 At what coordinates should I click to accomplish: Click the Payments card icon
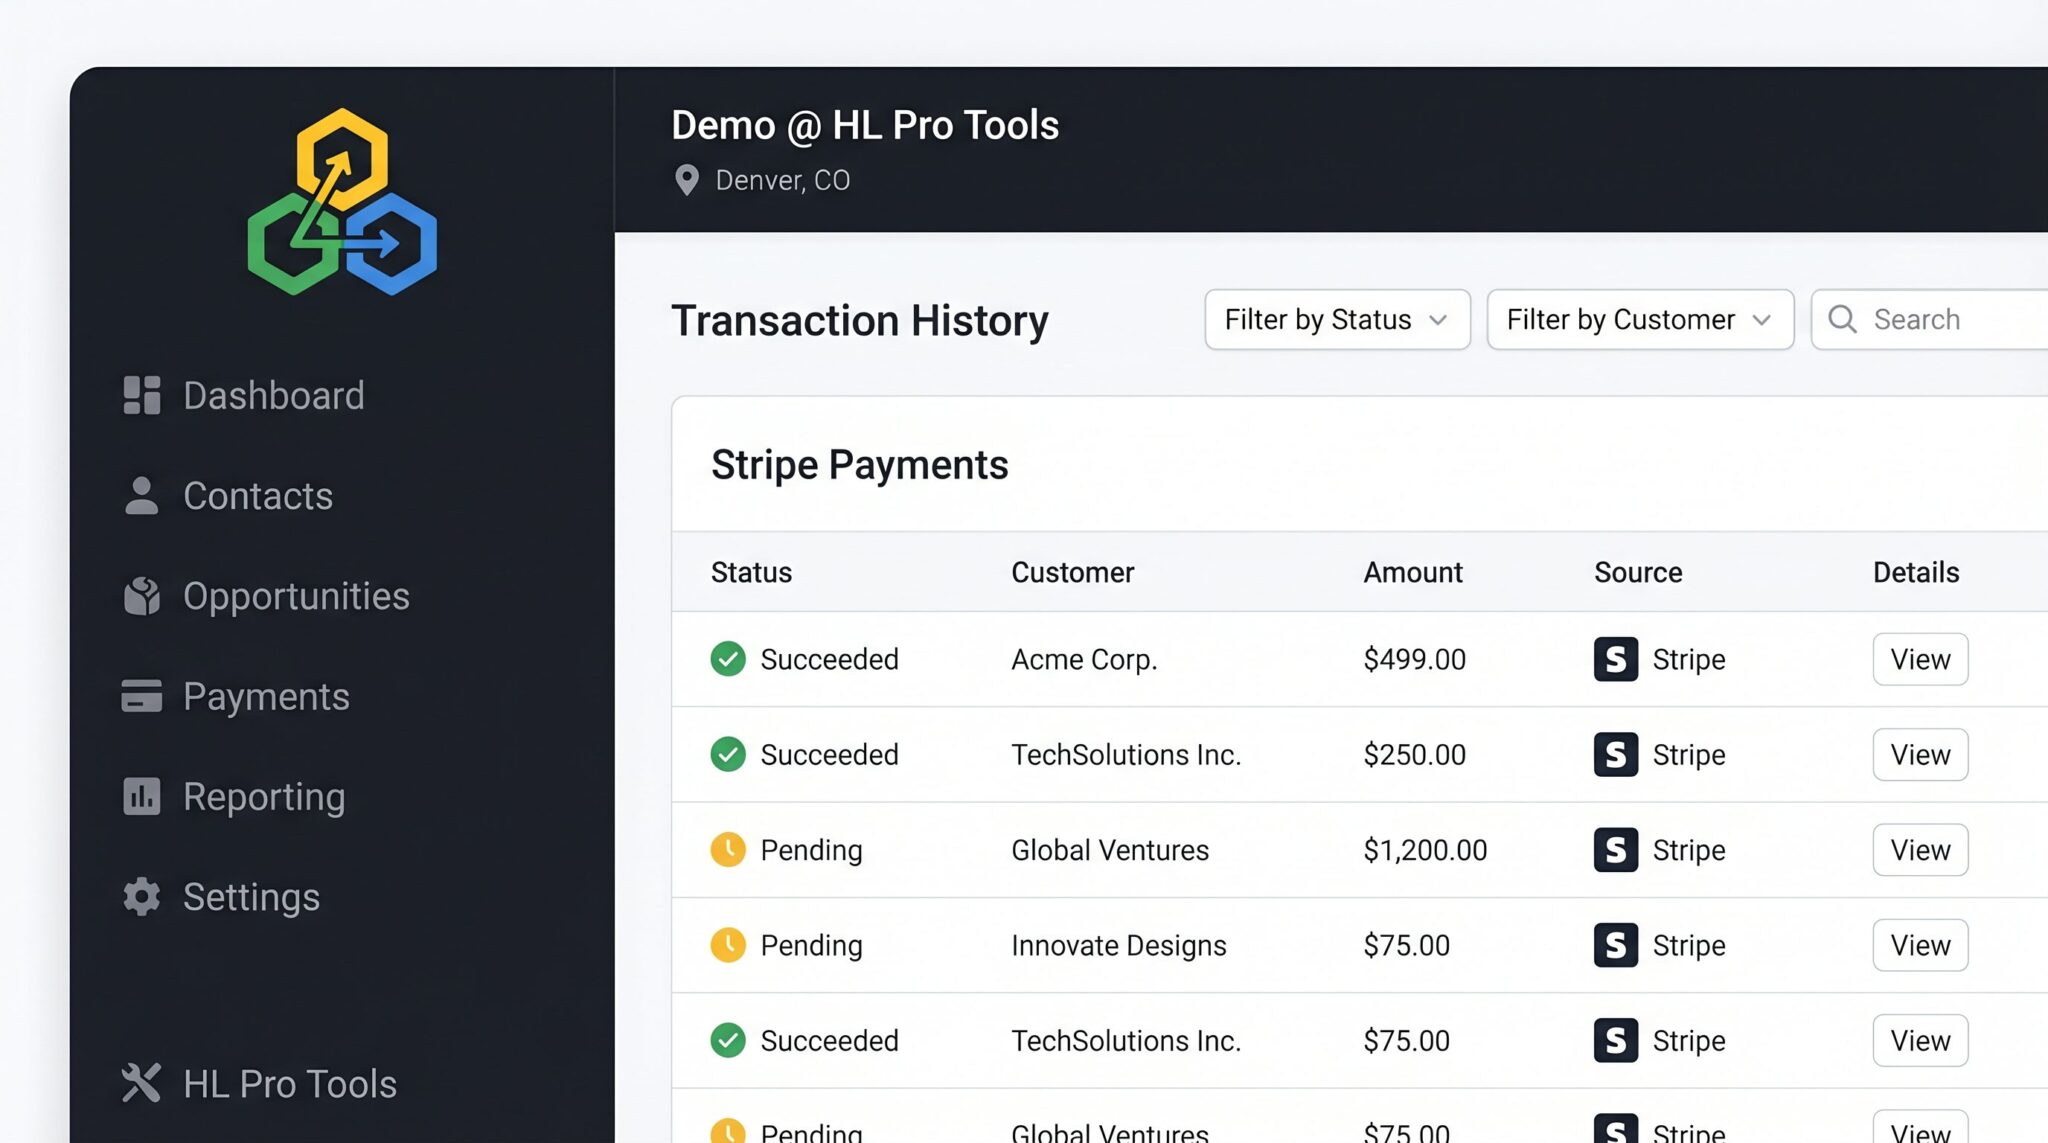pyautogui.click(x=141, y=696)
